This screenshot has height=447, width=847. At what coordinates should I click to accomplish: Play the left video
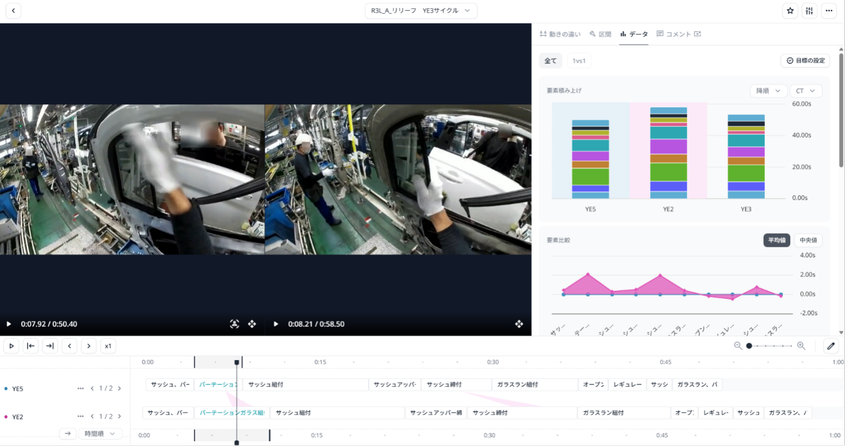(x=9, y=324)
